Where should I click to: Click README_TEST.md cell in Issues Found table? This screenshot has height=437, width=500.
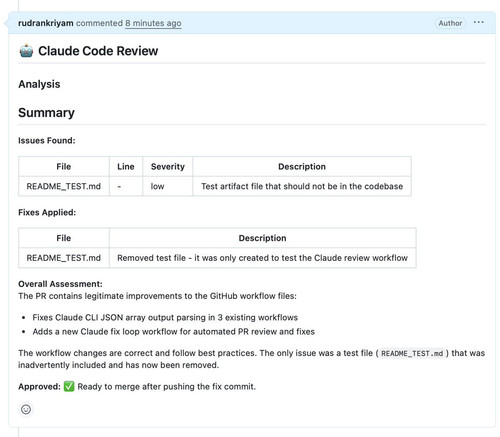coord(64,186)
